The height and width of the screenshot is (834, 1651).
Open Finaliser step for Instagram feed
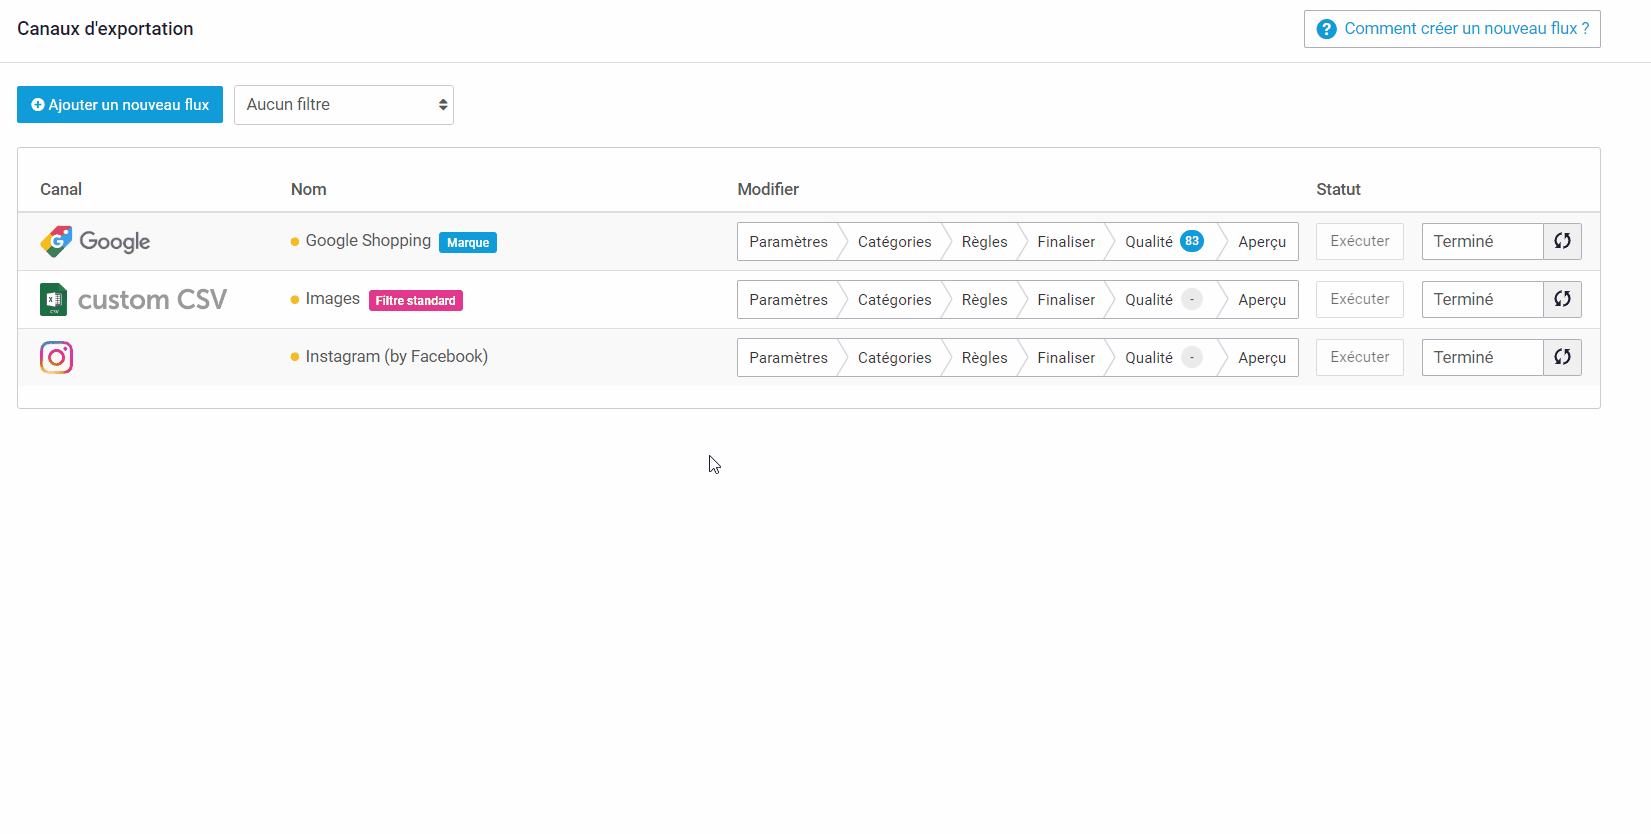pos(1066,357)
